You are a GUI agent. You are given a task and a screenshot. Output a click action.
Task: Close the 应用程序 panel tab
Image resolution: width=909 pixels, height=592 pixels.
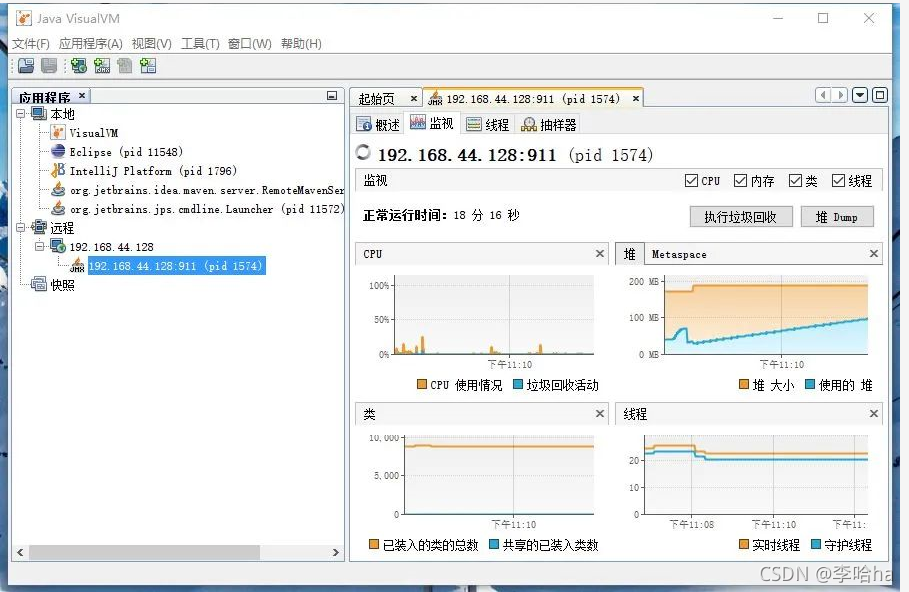[x=82, y=95]
